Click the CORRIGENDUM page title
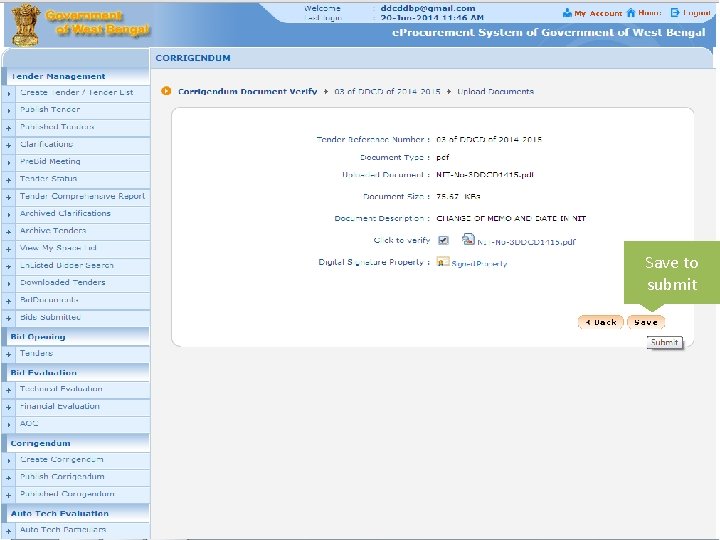The height and width of the screenshot is (540, 720). pyautogui.click(x=193, y=58)
